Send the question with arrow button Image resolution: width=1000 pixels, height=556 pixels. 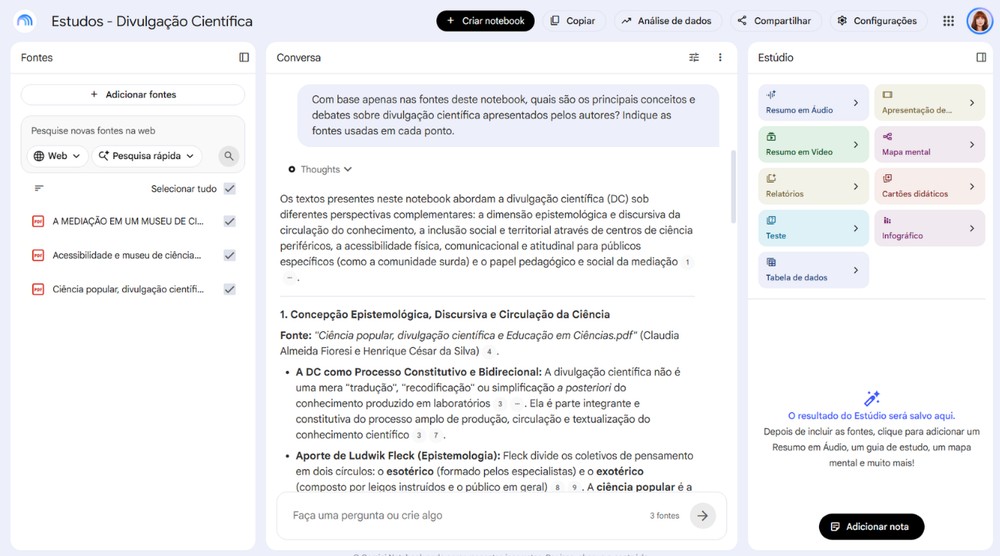702,515
